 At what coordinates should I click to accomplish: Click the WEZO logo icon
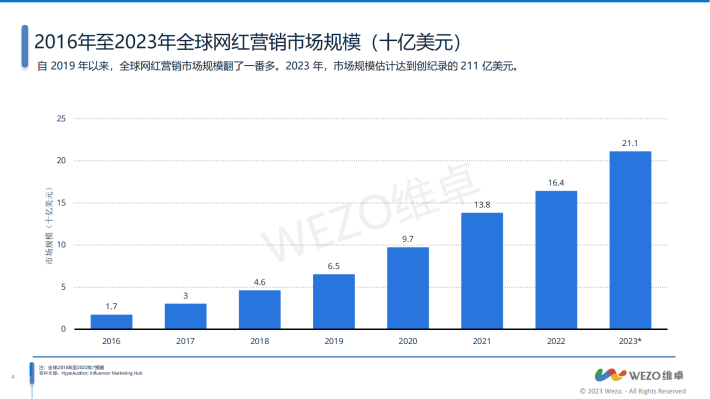tap(610, 375)
